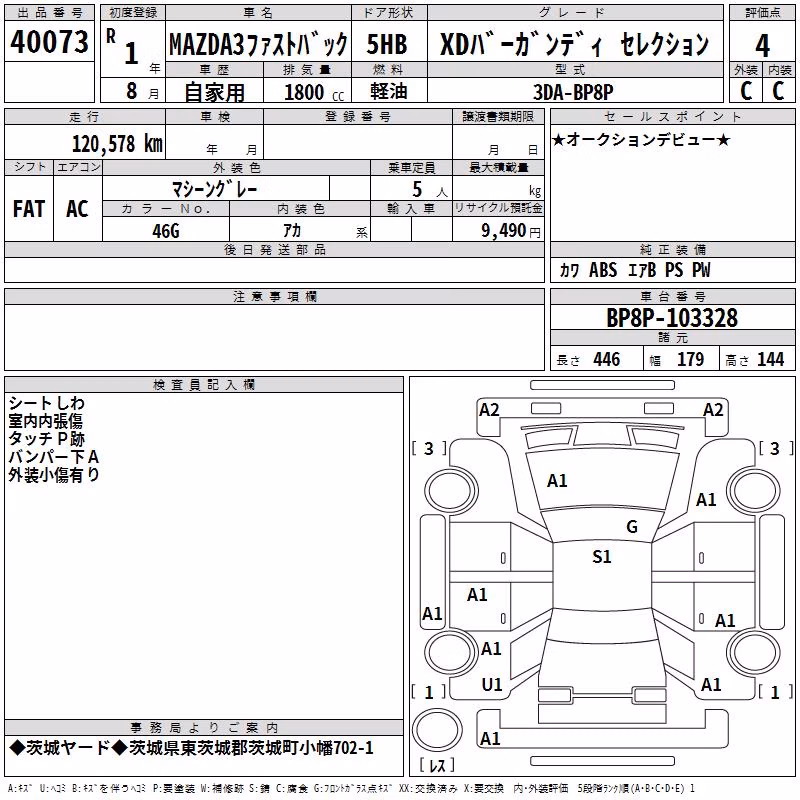Click the height value 144
Image resolution: width=800 pixels, height=800 pixels.
click(x=770, y=359)
